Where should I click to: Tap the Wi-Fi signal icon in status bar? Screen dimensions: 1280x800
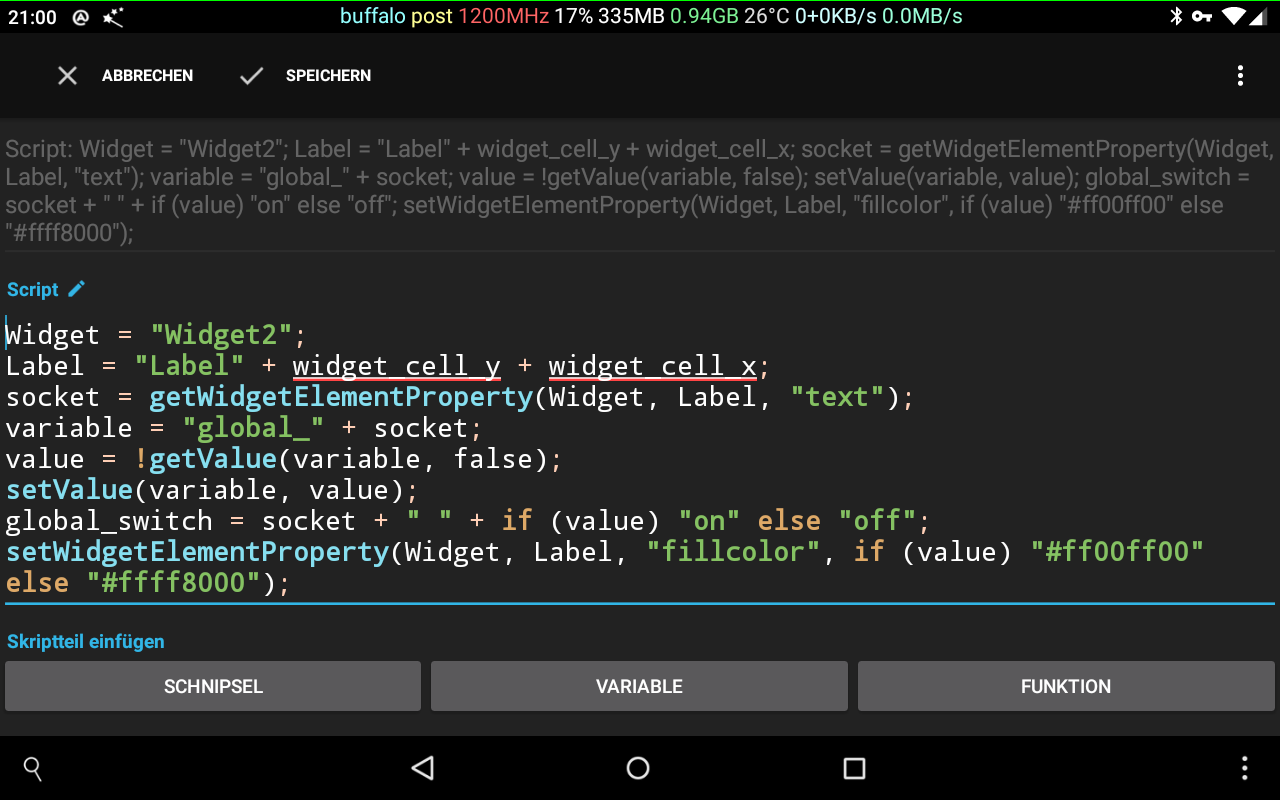[1234, 17]
